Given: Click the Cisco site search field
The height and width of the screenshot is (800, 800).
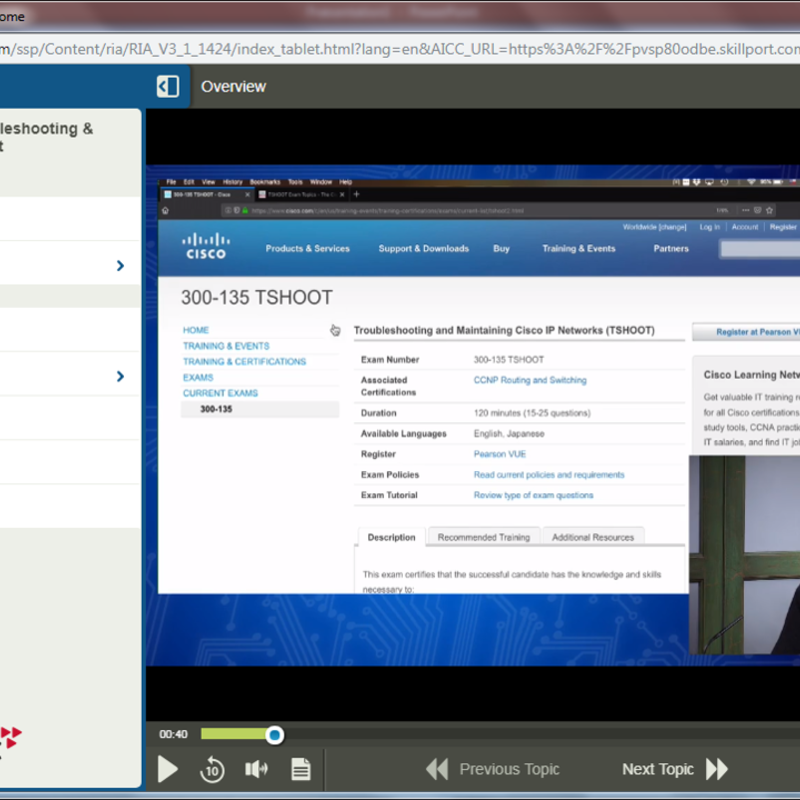Looking at the screenshot, I should point(760,249).
